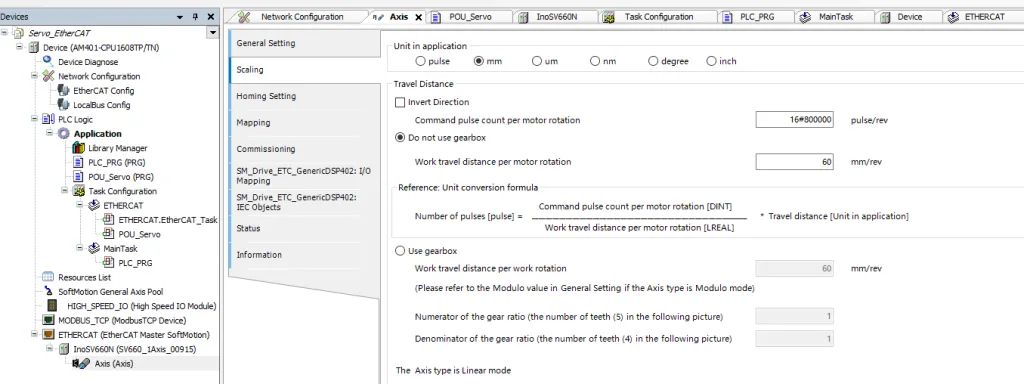
Task: Collapse the Task Configuration tree node
Action: tap(65, 191)
